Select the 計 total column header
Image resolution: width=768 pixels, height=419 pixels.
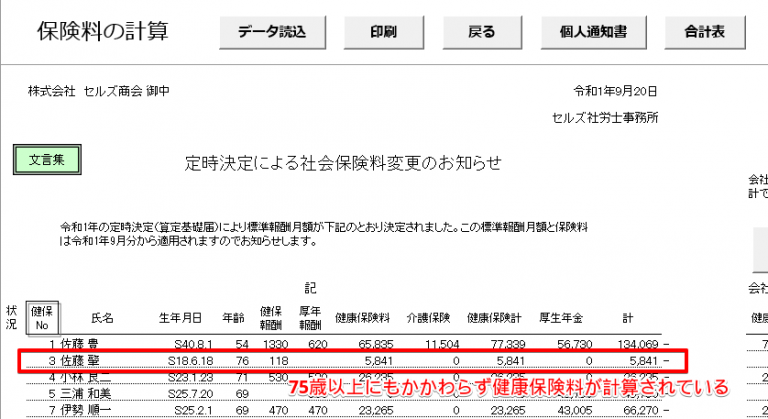click(x=628, y=318)
